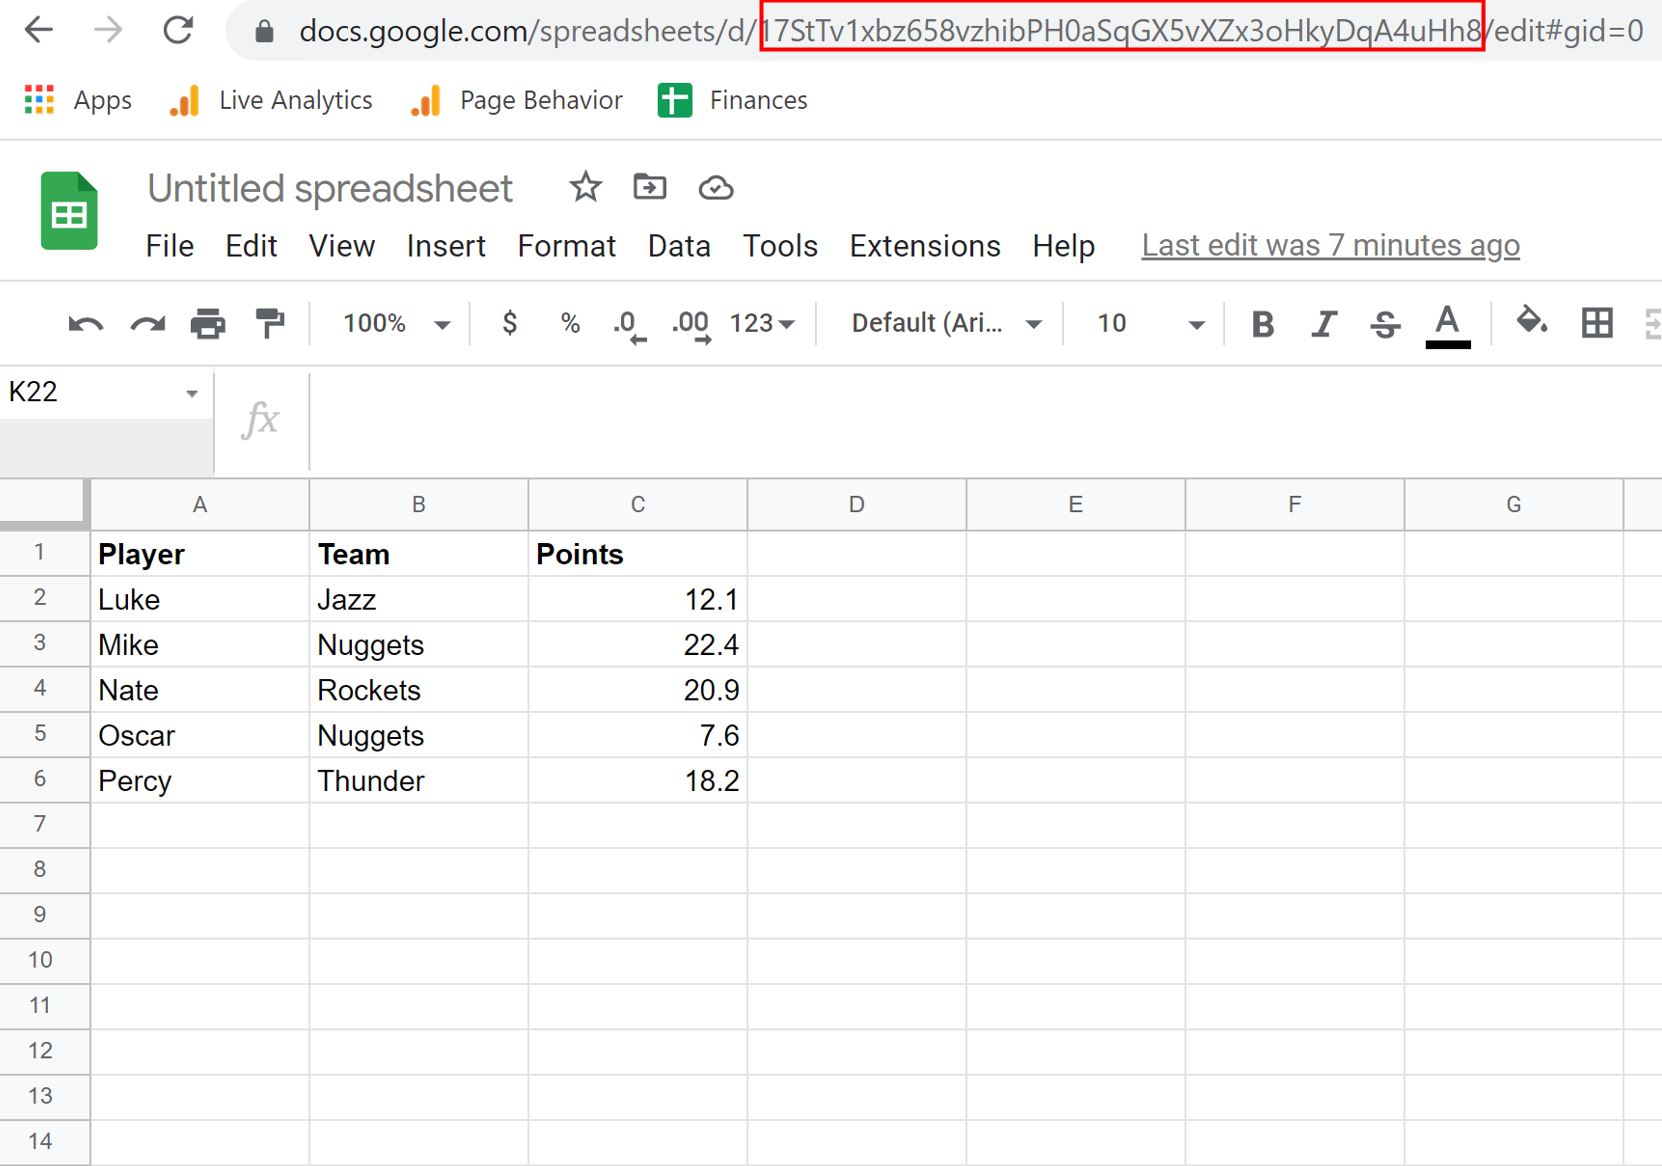1662x1166 pixels.
Task: Open 'Last edit was 7 minutes ago' link
Action: tap(1330, 246)
